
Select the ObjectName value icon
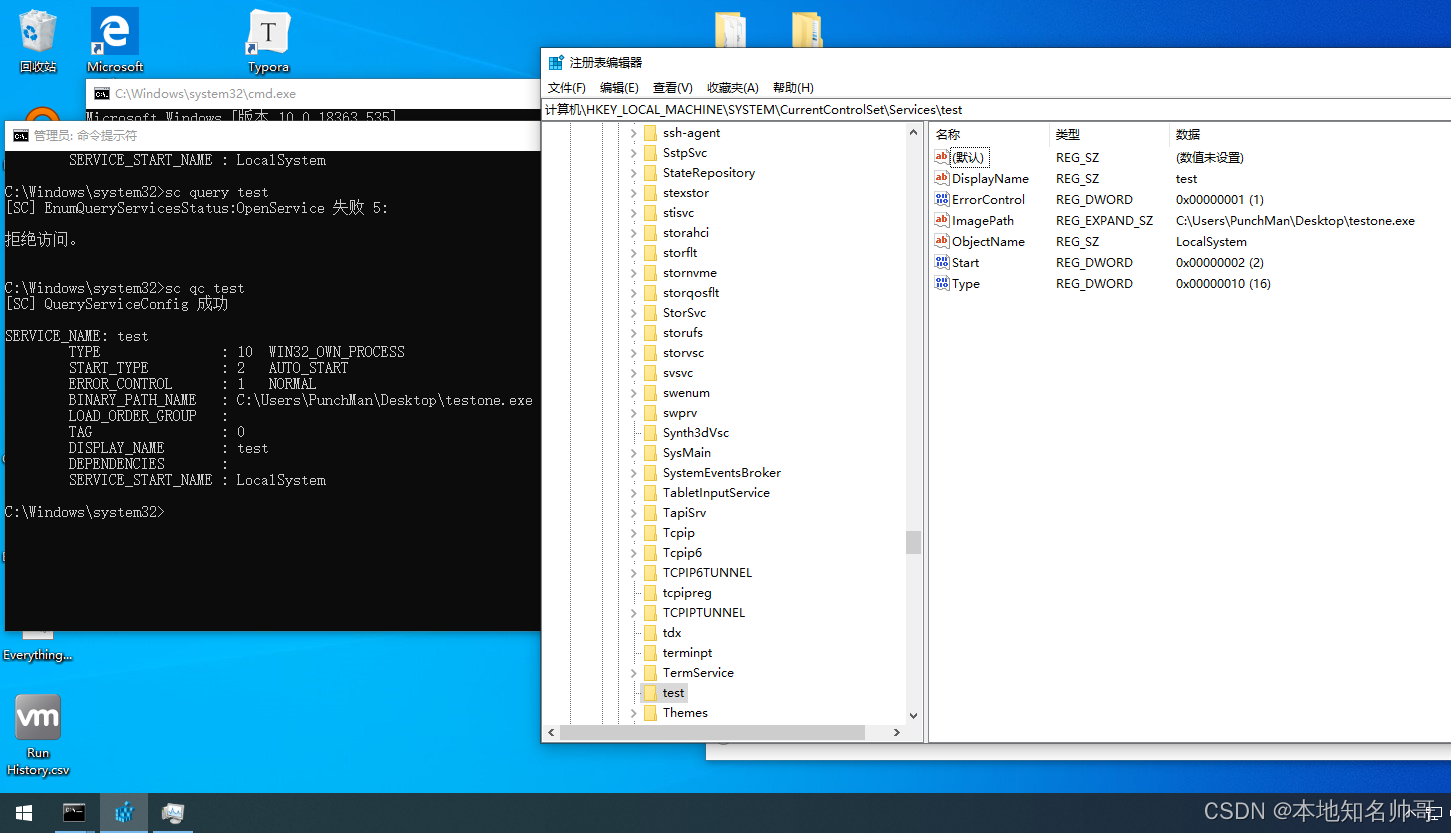[941, 241]
